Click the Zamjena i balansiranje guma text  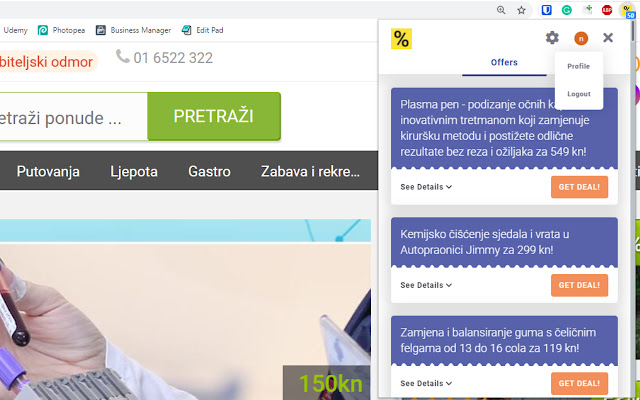click(x=498, y=340)
